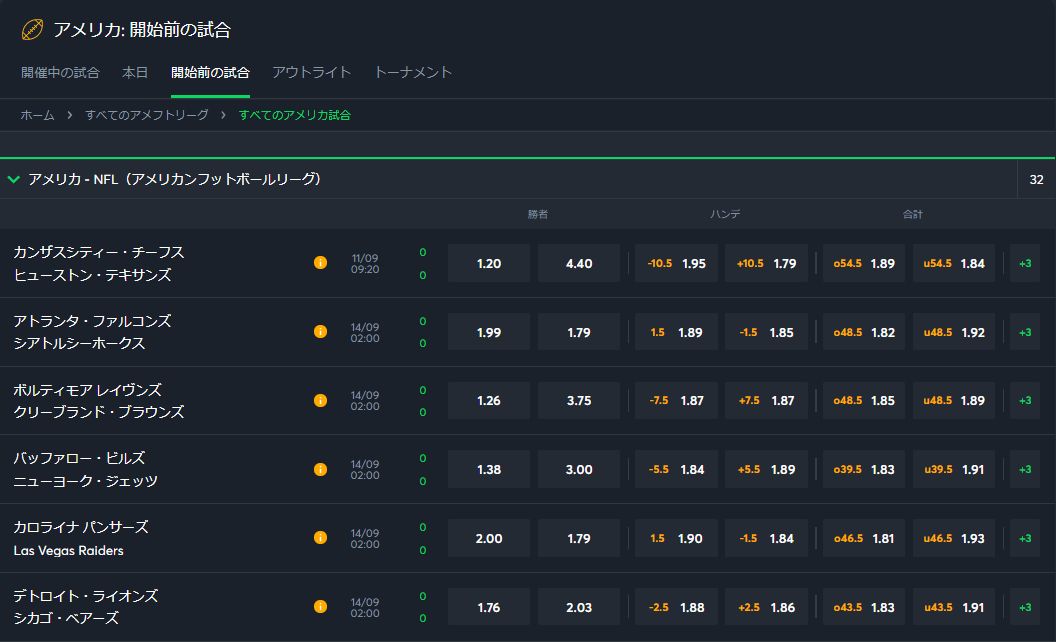Open info icon for Kansas City Chiefs match
The width and height of the screenshot is (1056, 642).
click(x=320, y=263)
